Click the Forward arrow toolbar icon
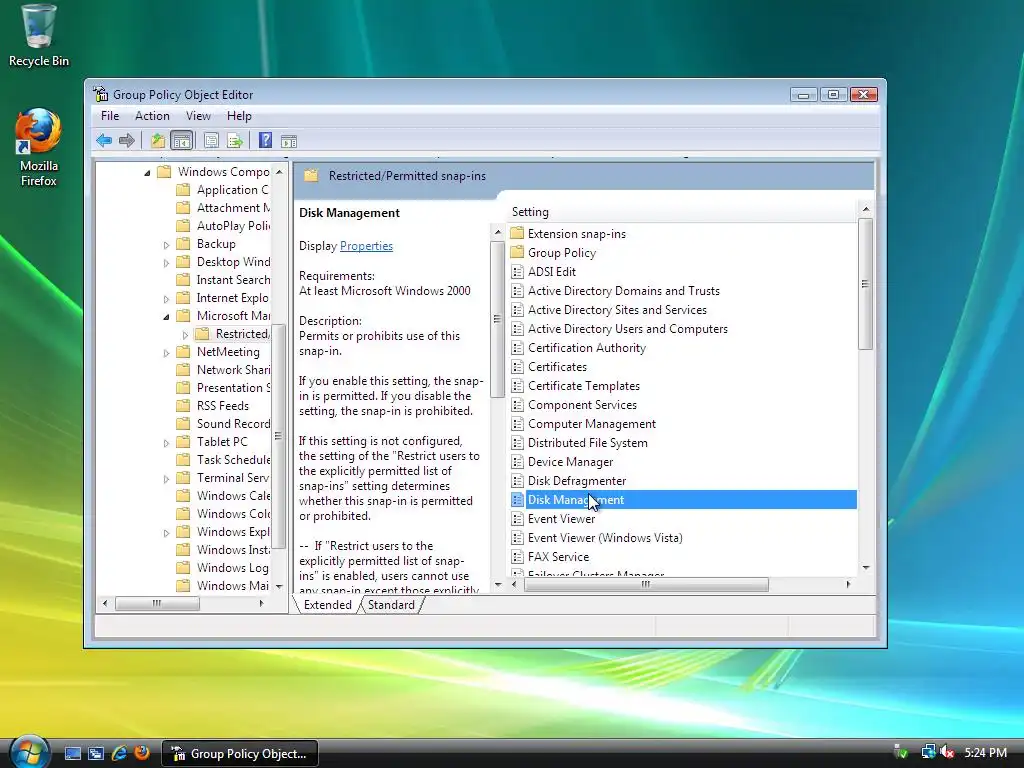 [127, 140]
